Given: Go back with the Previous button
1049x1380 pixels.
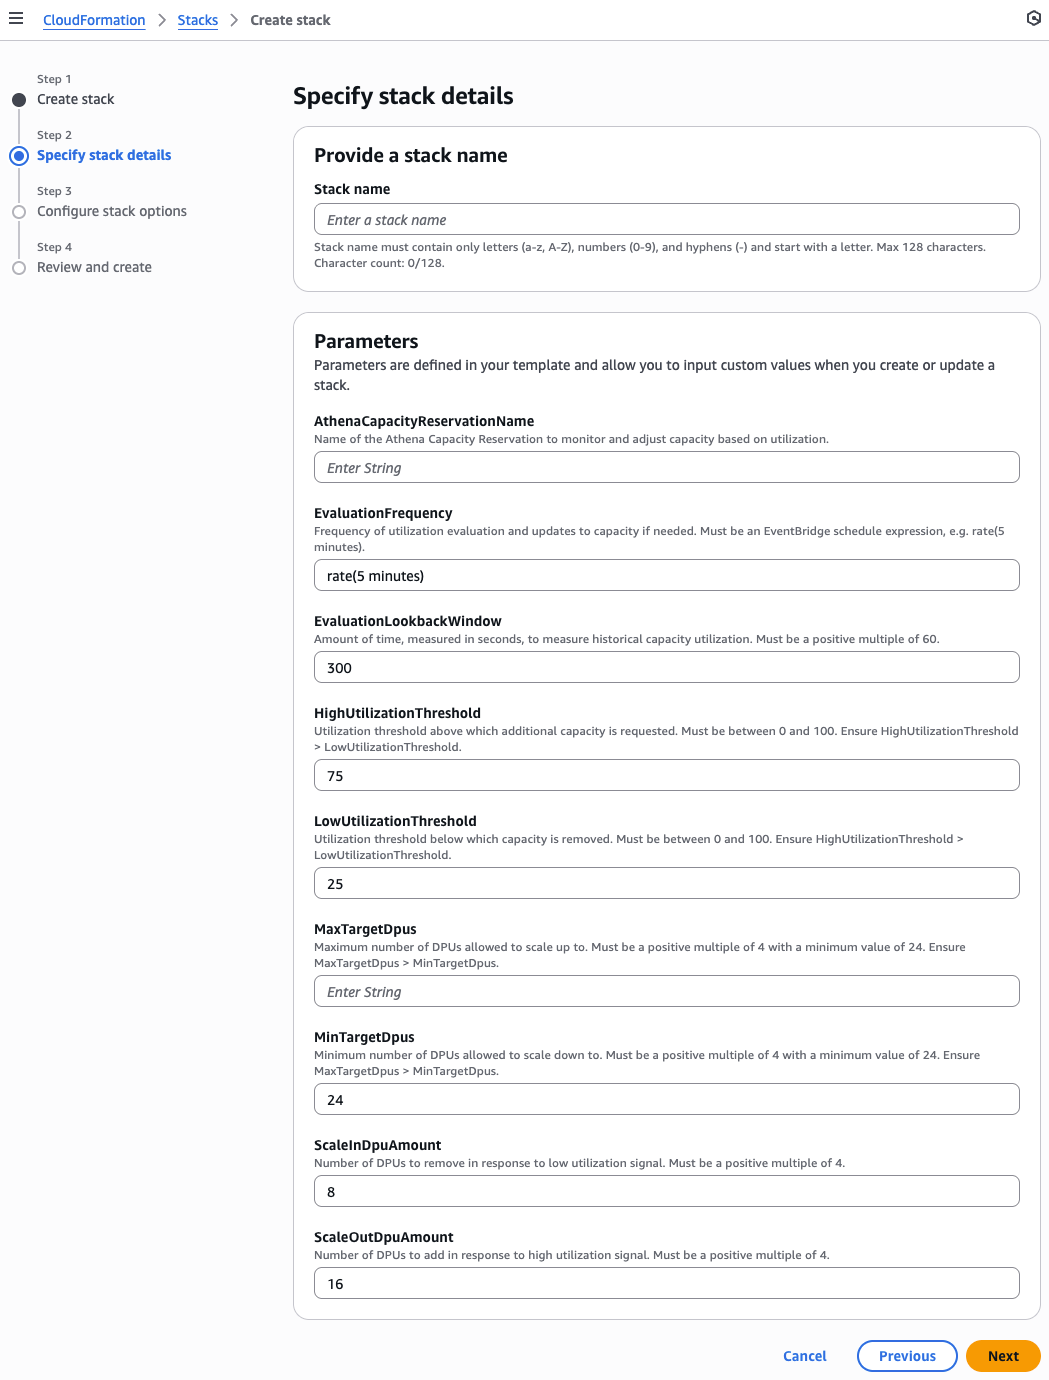Looking at the screenshot, I should pos(907,1356).
